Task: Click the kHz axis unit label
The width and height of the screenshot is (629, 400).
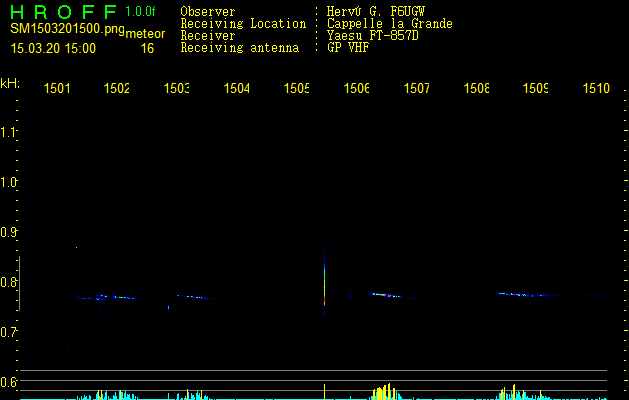Action: pos(10,84)
